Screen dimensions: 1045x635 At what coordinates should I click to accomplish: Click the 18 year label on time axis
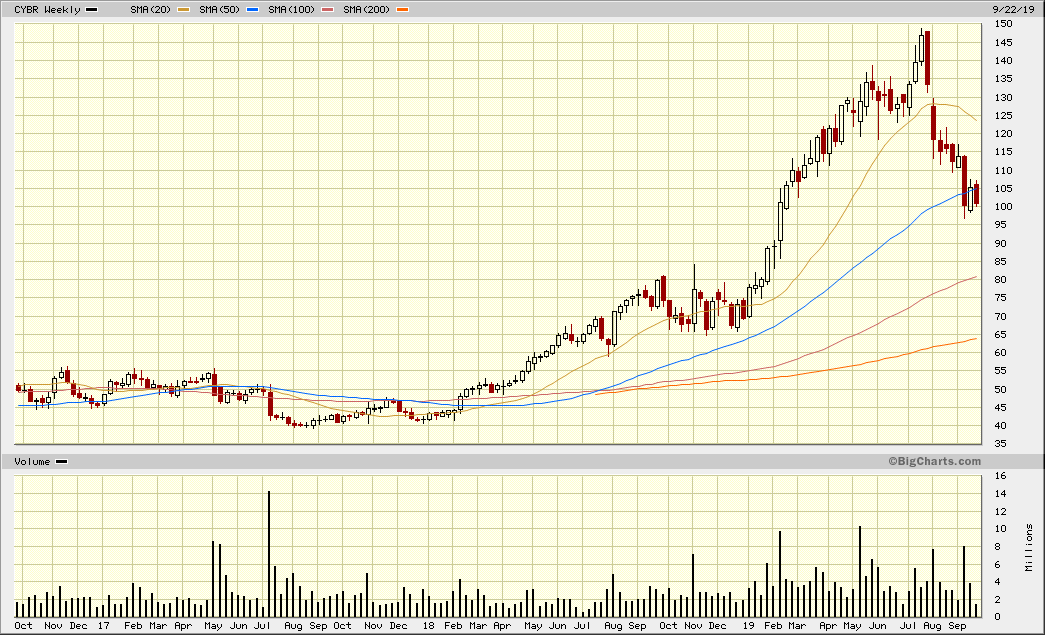point(428,626)
